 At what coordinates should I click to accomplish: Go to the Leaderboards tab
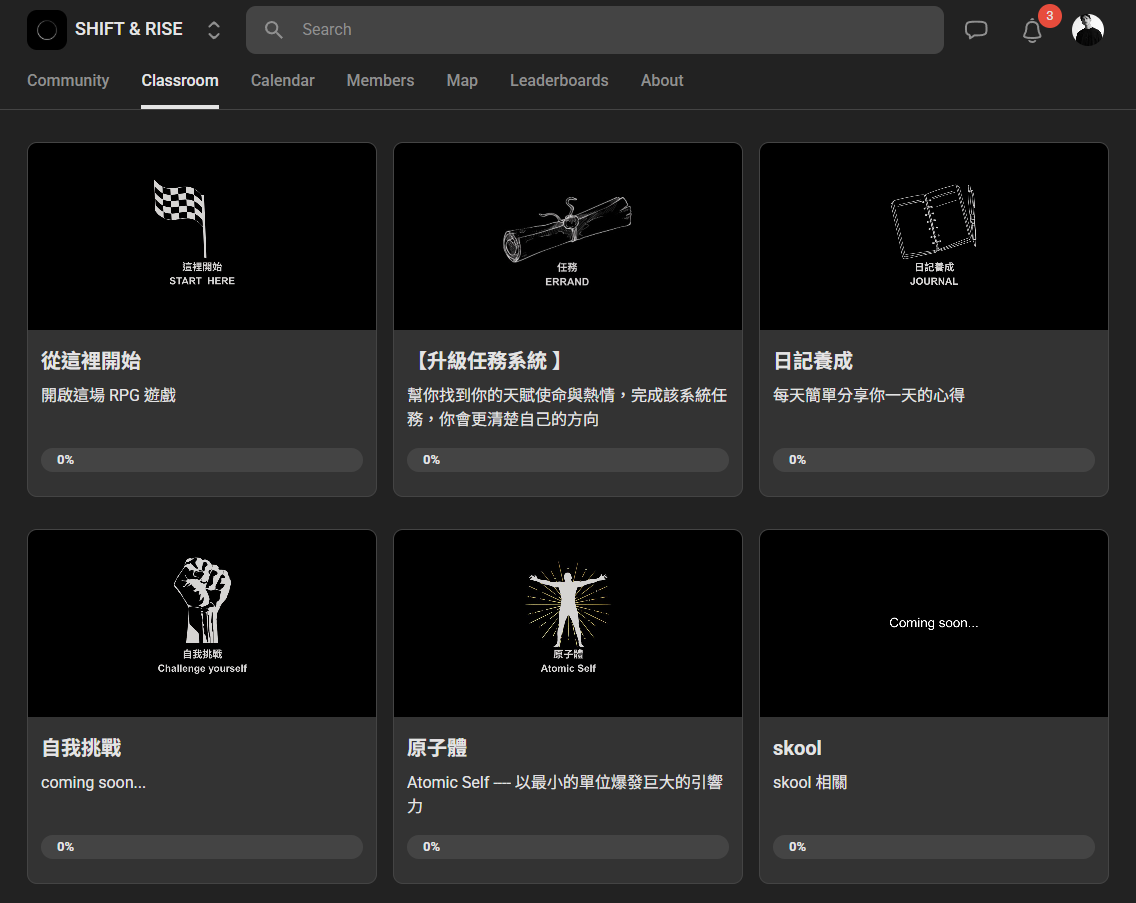[559, 81]
